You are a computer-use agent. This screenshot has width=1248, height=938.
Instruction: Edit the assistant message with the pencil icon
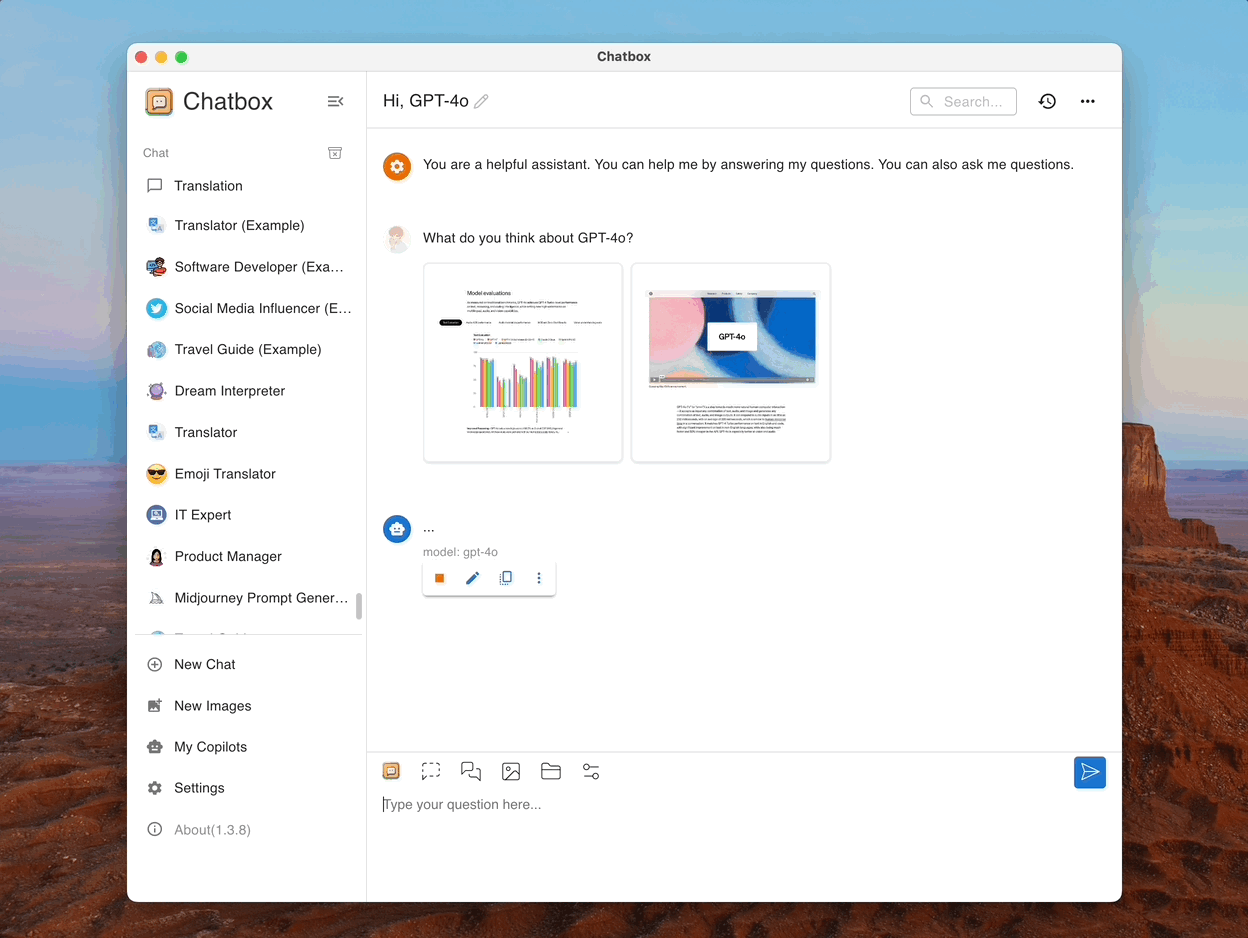point(472,578)
